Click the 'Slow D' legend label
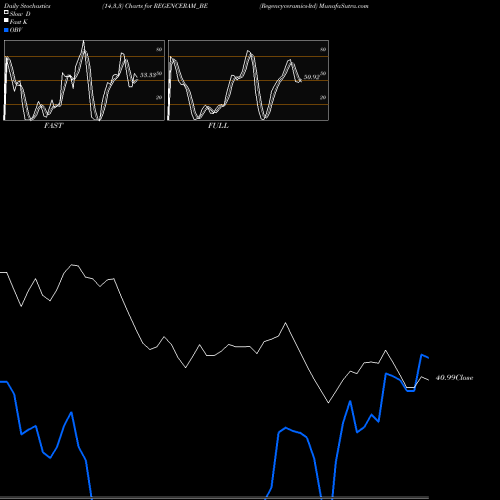Image resolution: width=500 pixels, height=500 pixels. [20, 14]
